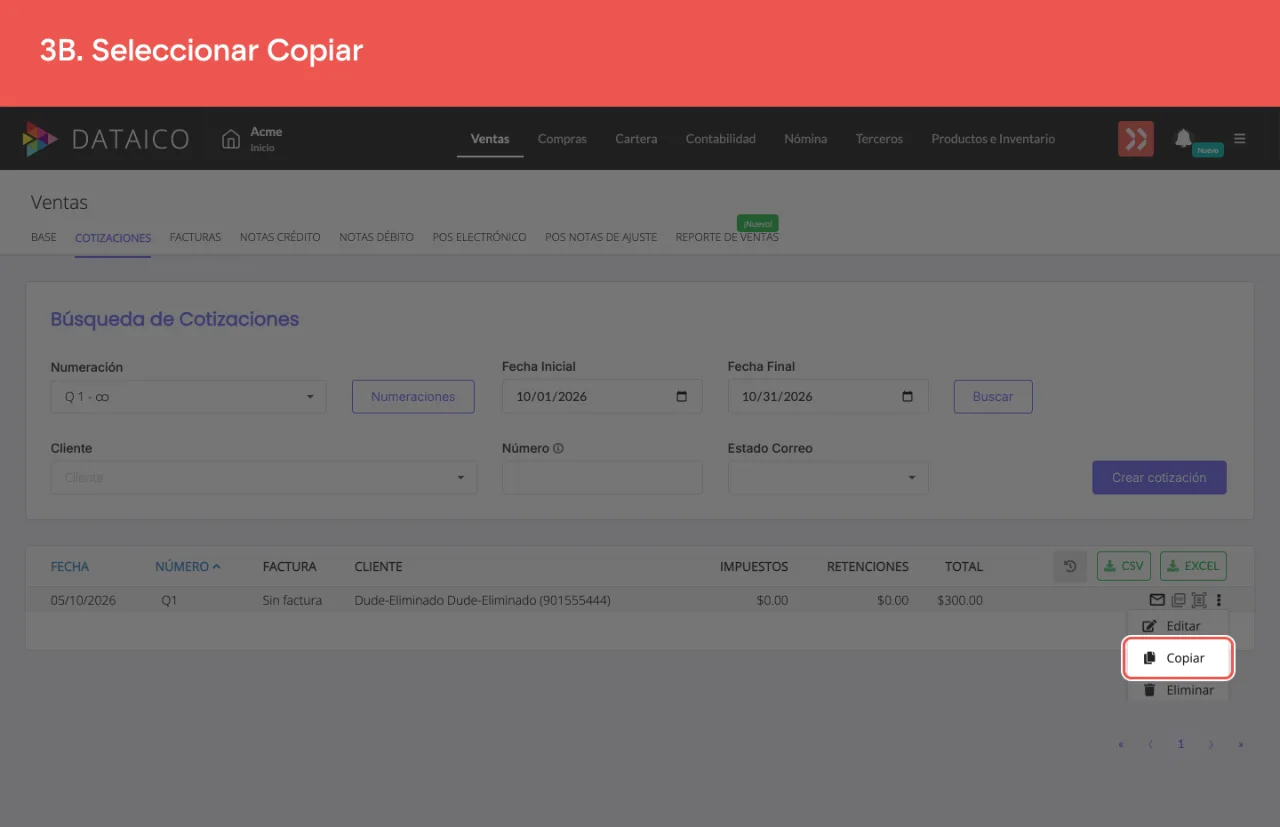Viewport: 1280px width, 827px height.
Task: Sort by the FECHA column header
Action: point(70,566)
